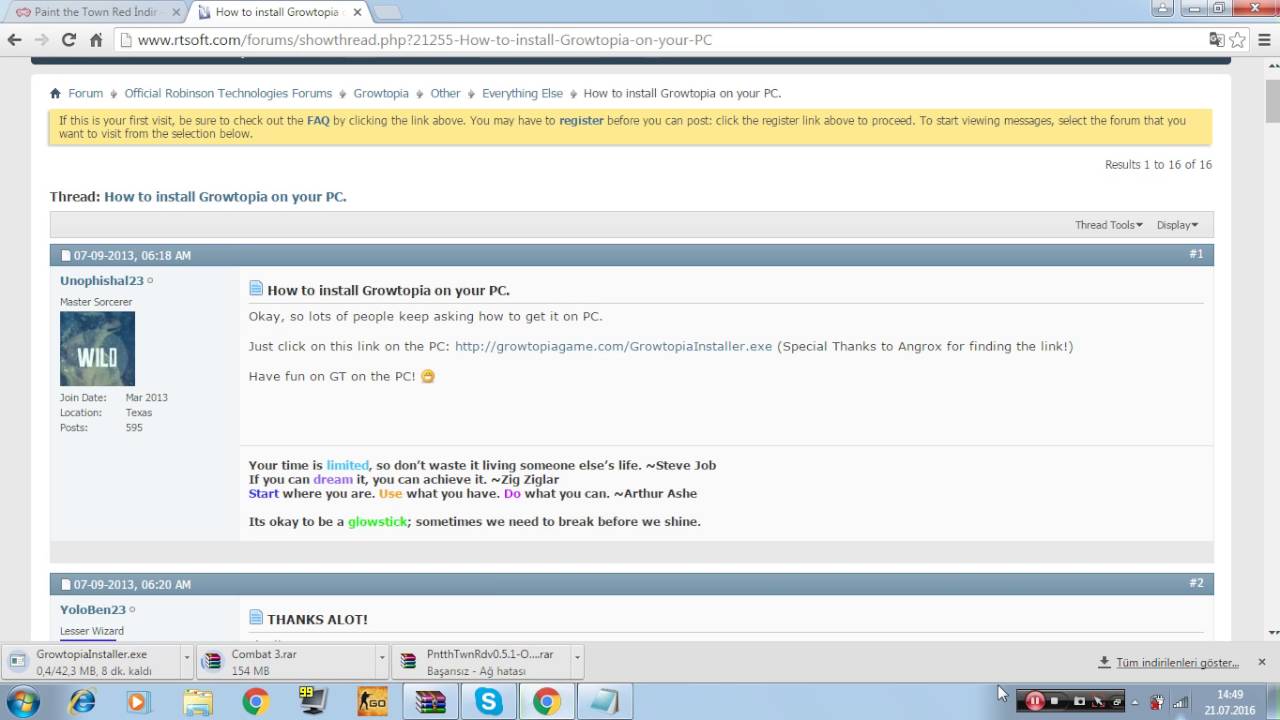The image size is (1280, 720).
Task: Click the network signal tray icon
Action: click(x=1181, y=702)
